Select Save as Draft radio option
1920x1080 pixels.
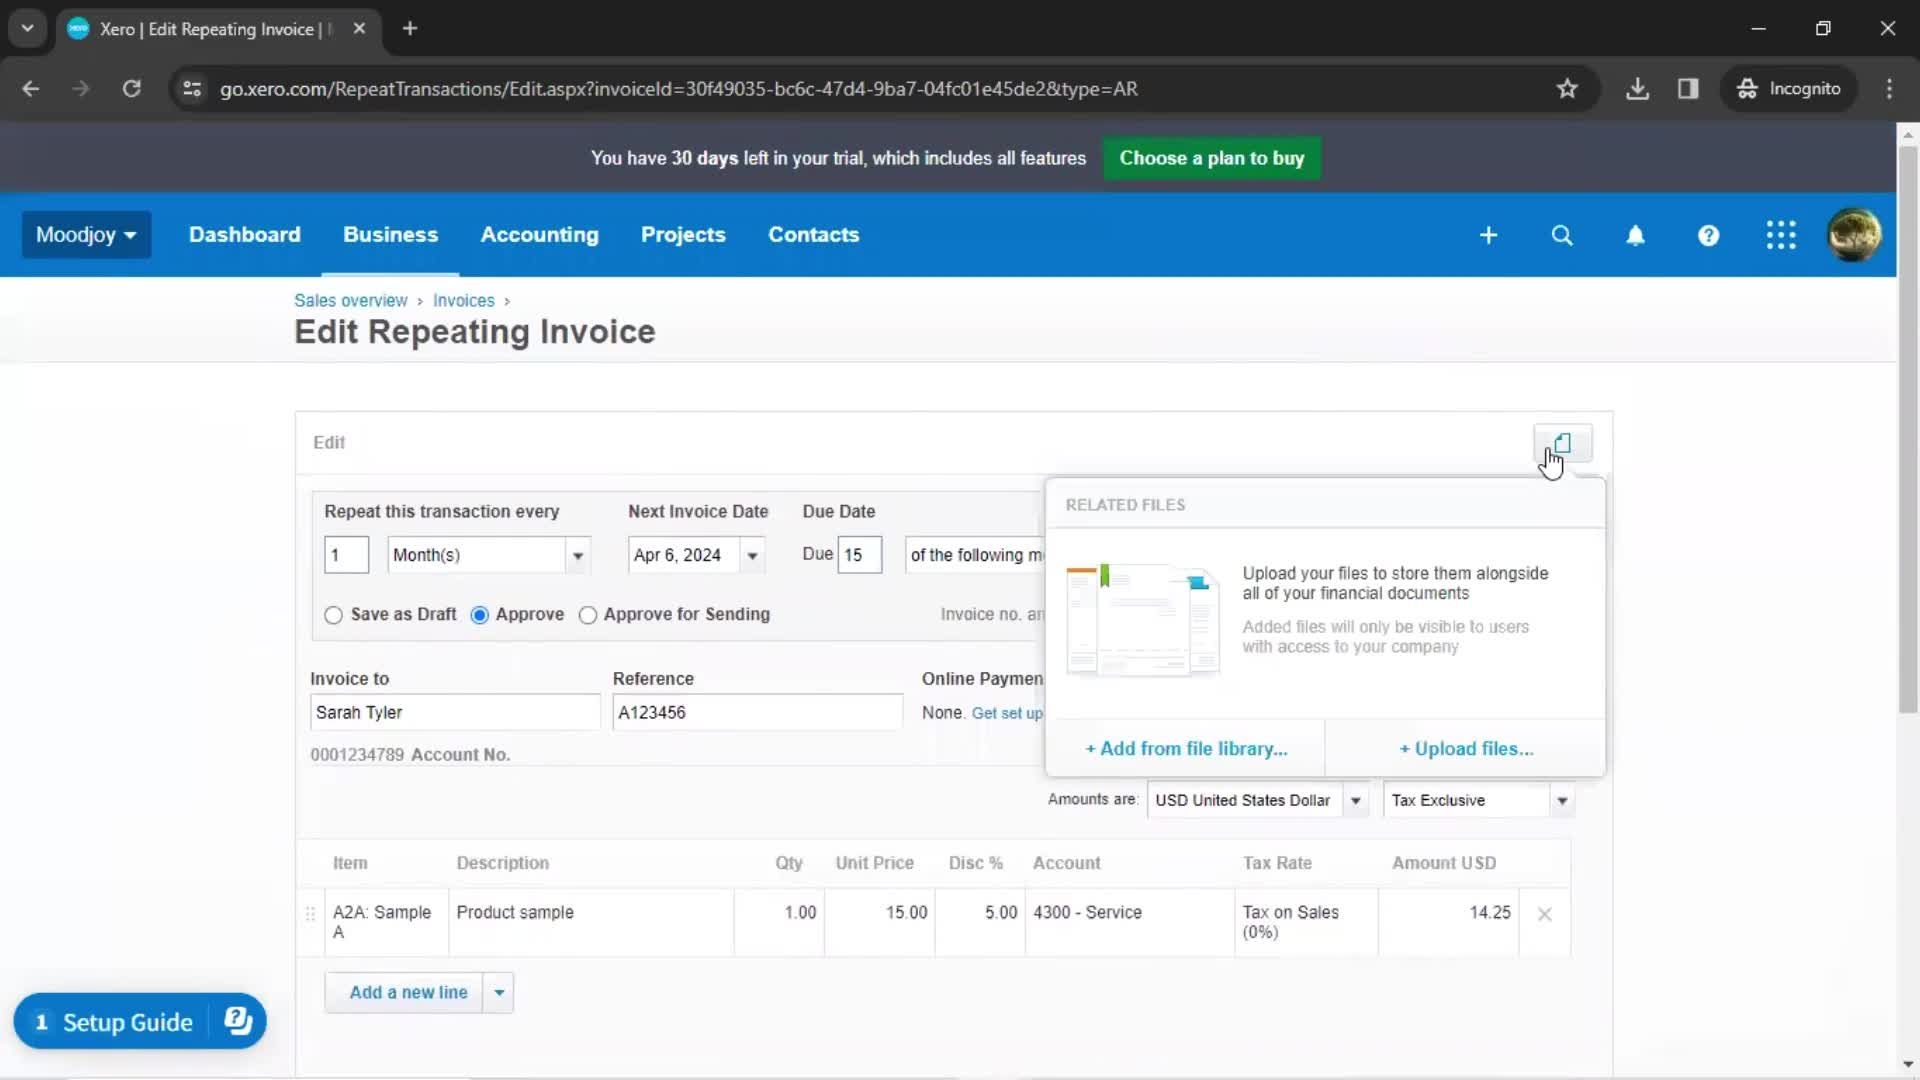pyautogui.click(x=333, y=615)
